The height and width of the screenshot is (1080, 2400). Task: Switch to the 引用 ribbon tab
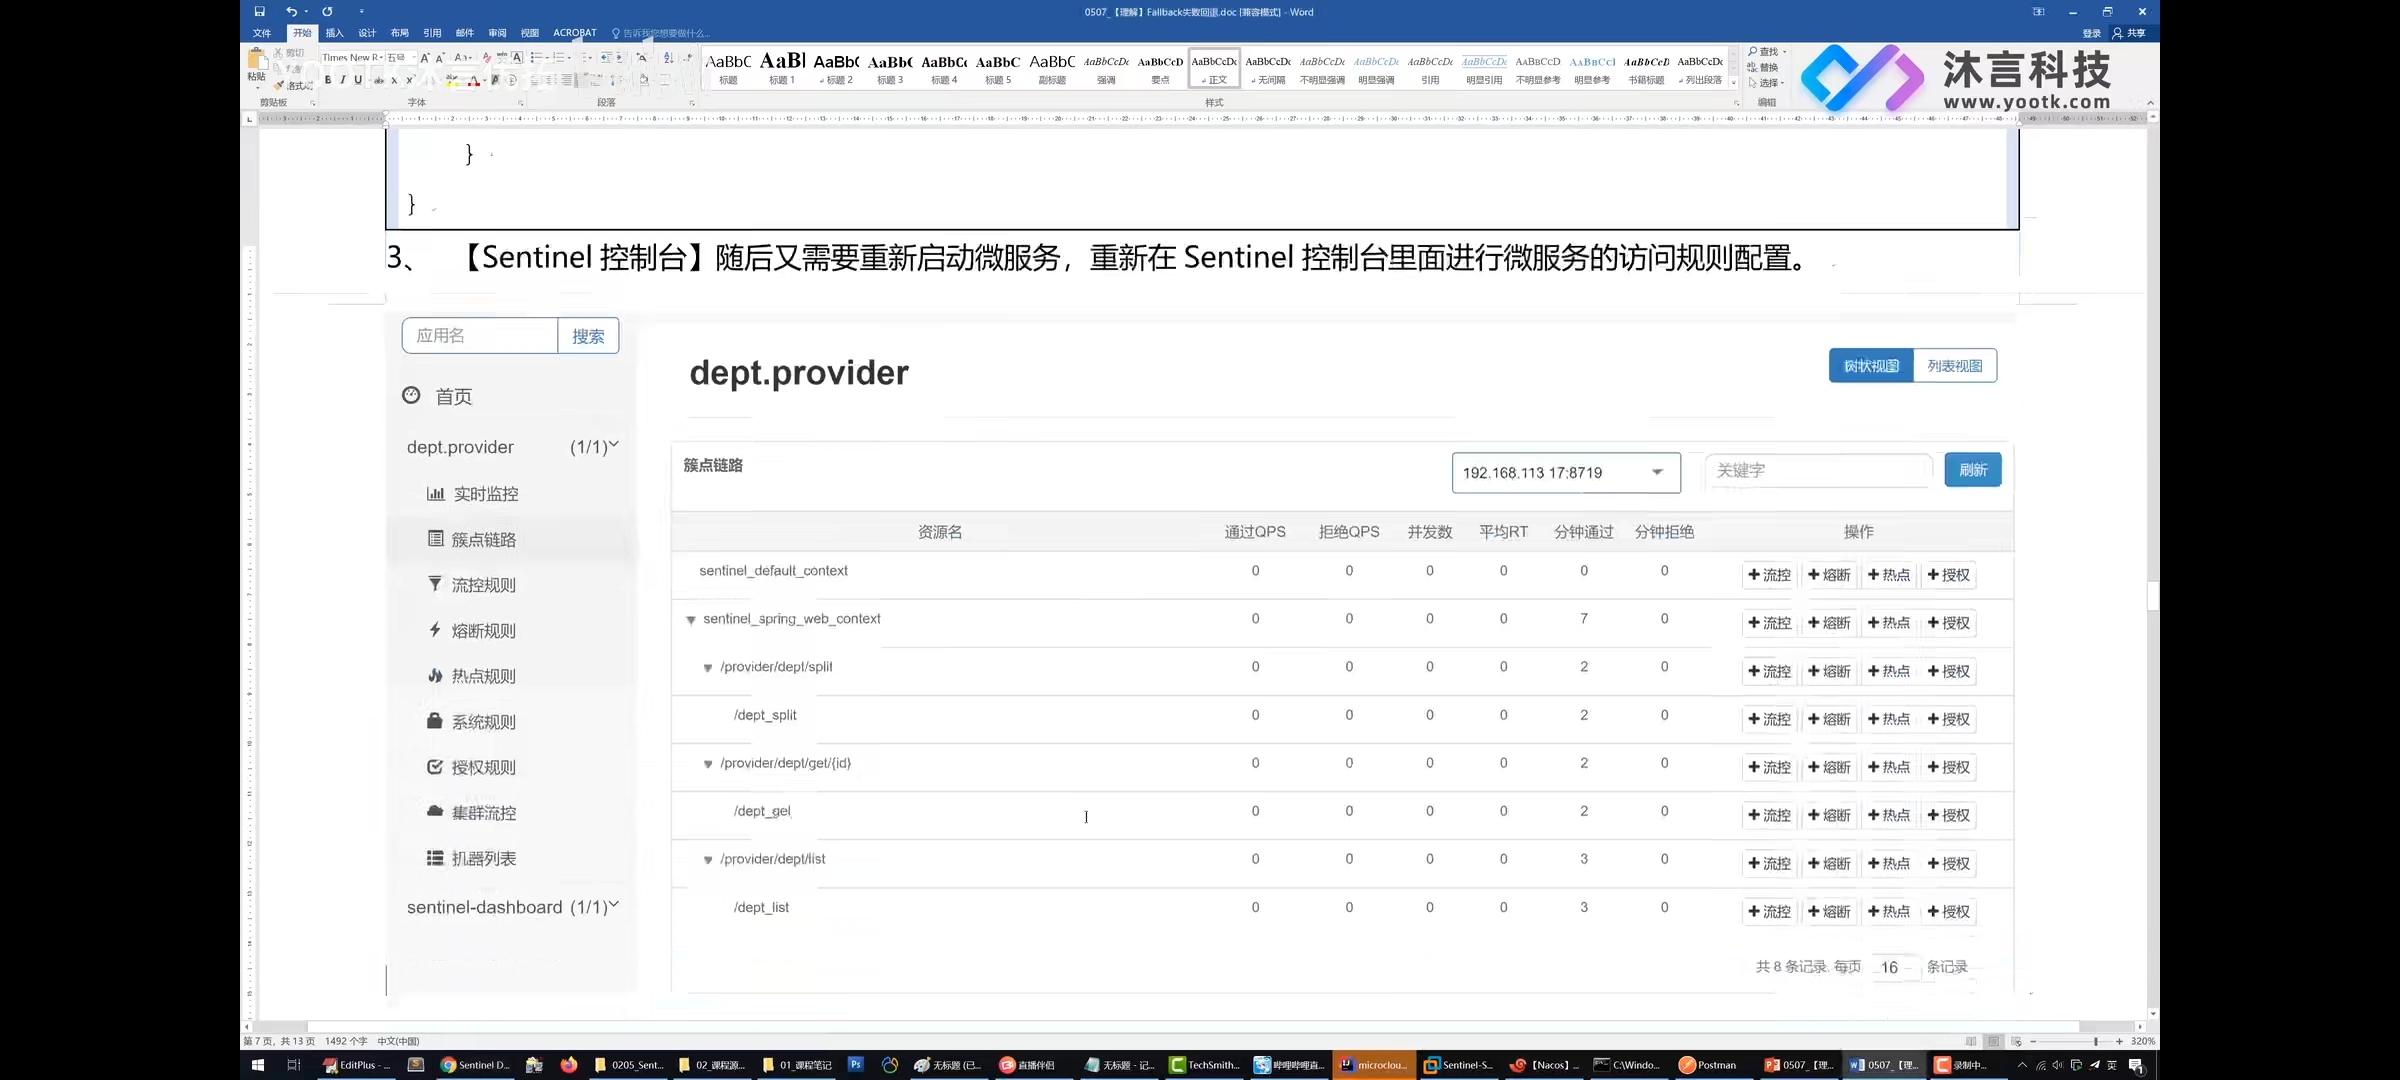[x=432, y=33]
